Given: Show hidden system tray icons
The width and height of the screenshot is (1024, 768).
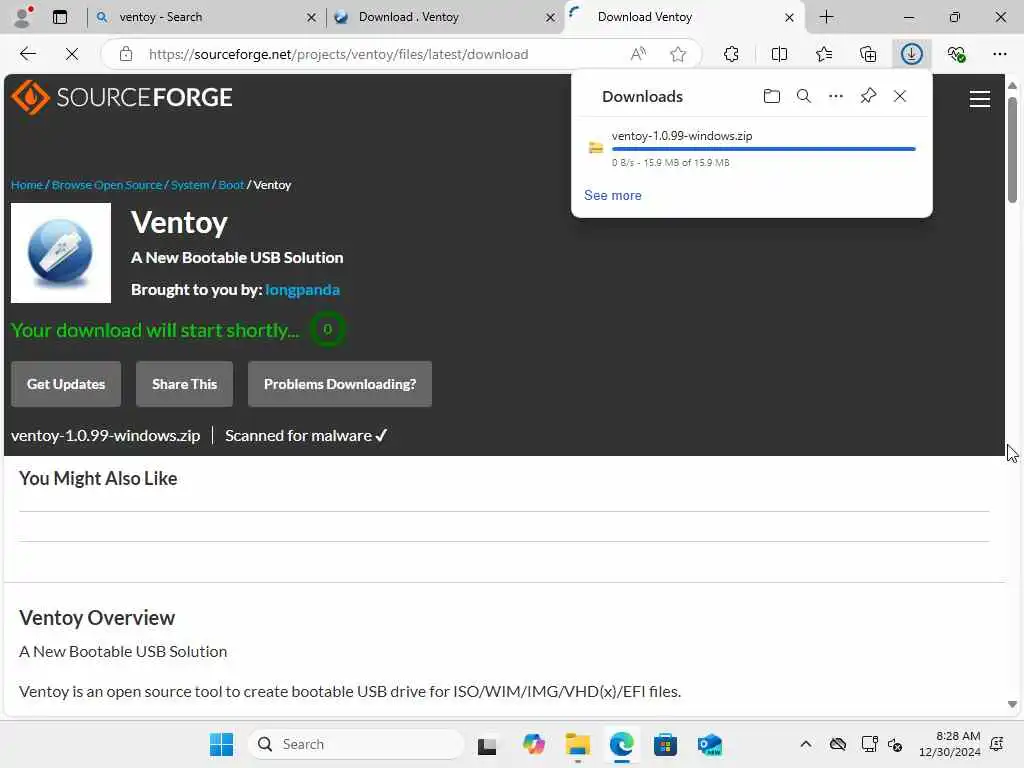Looking at the screenshot, I should tap(806, 744).
